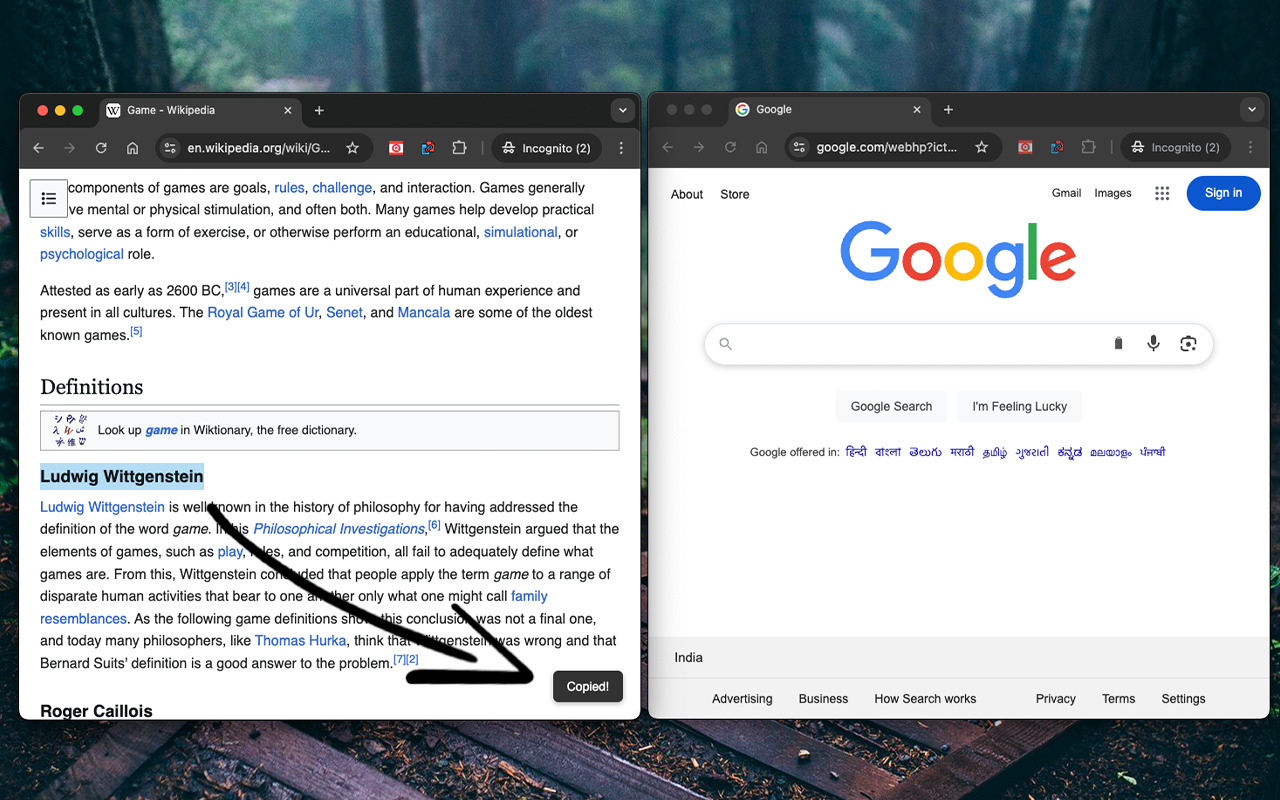Click the red-blue copy extension in the Google window
The height and width of the screenshot is (800, 1280).
[1057, 147]
